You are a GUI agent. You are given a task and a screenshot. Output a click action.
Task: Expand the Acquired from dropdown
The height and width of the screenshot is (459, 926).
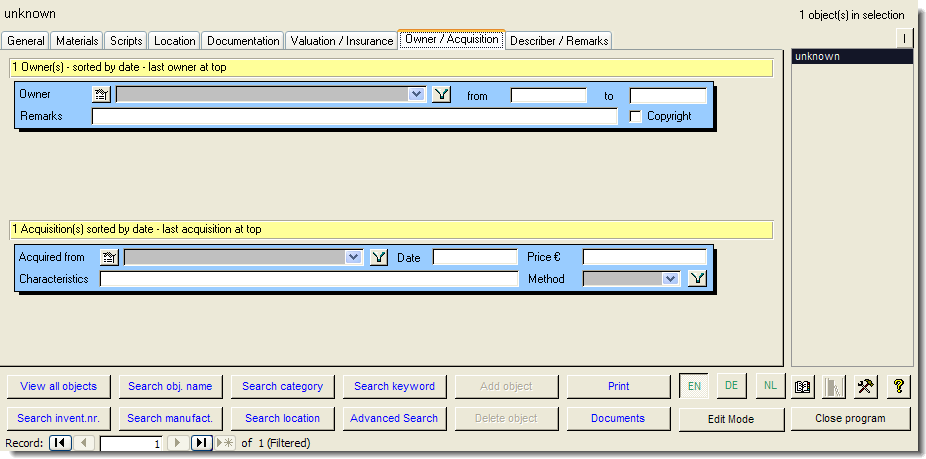pos(353,257)
